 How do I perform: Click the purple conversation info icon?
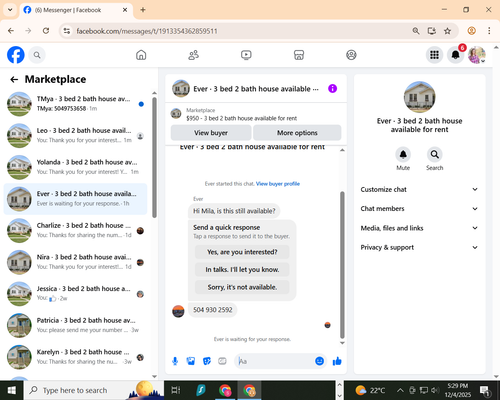[x=332, y=89]
